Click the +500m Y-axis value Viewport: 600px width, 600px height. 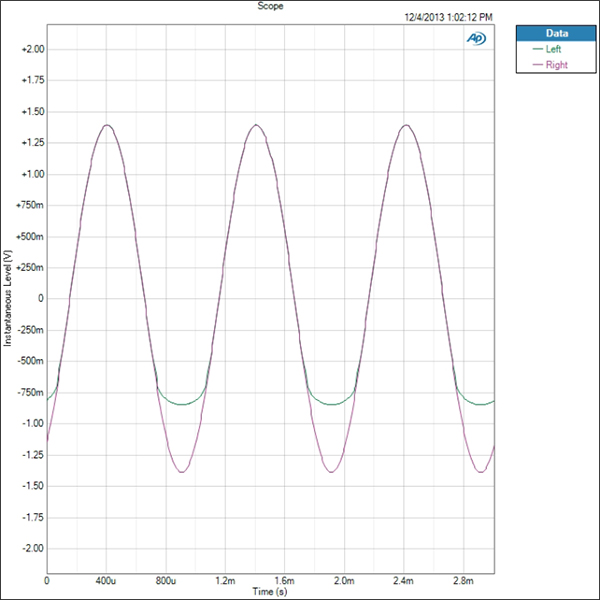(x=30, y=236)
